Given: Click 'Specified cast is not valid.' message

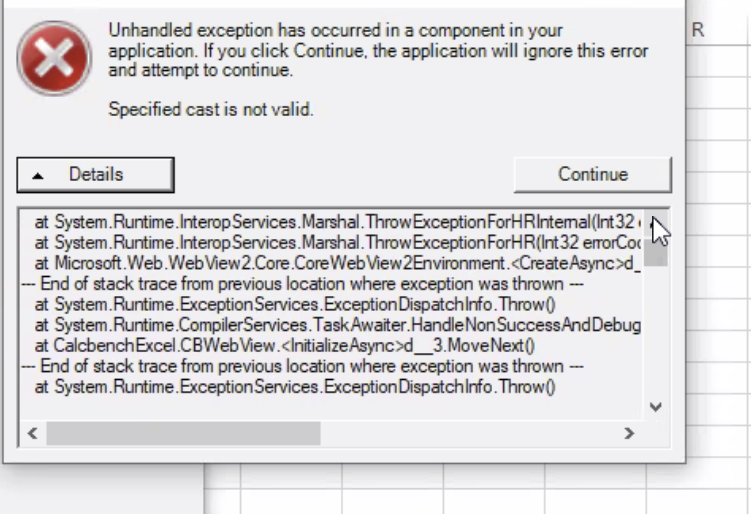Looking at the screenshot, I should point(211,110).
